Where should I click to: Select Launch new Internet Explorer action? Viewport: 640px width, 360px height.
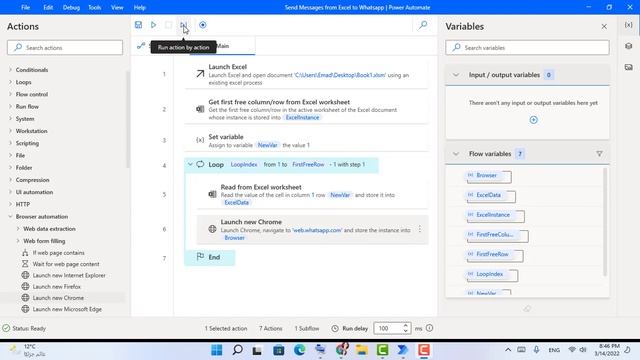(69, 275)
